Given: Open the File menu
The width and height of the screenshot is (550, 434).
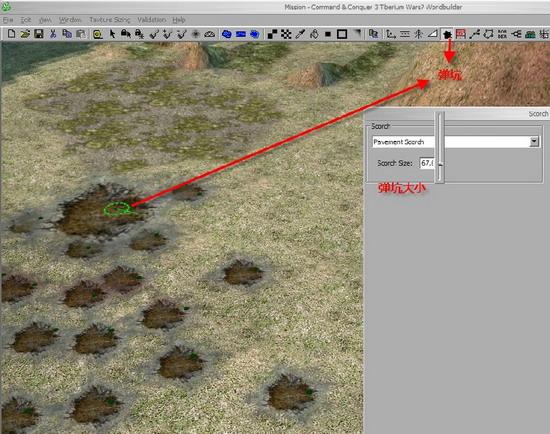Looking at the screenshot, I should point(8,20).
